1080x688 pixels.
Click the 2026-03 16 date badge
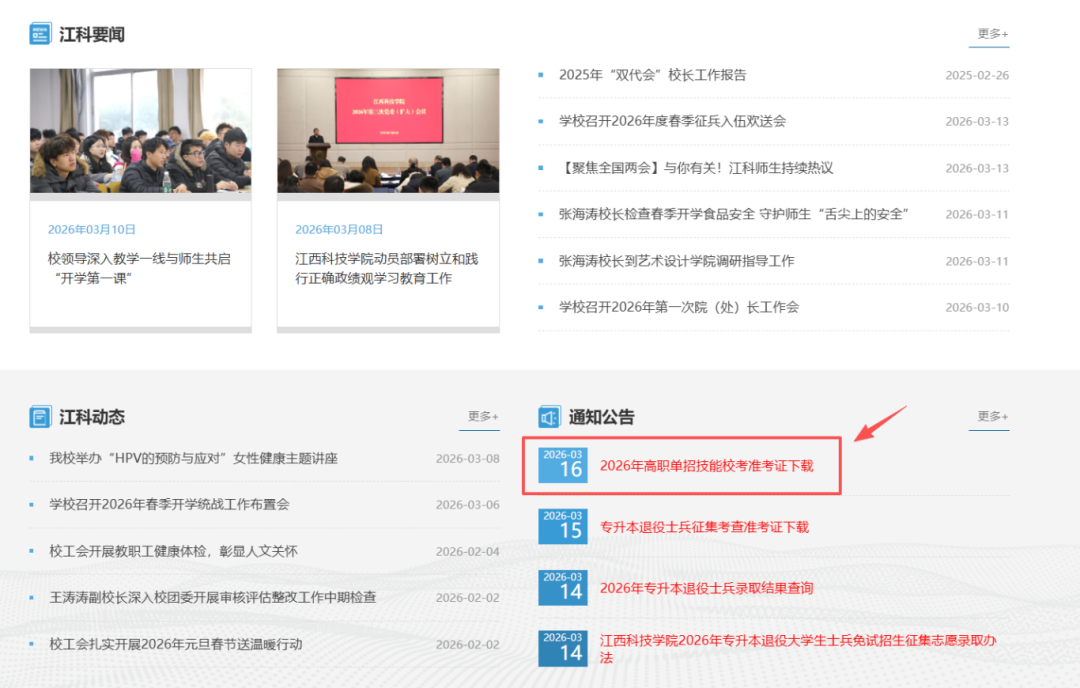pyautogui.click(x=563, y=465)
